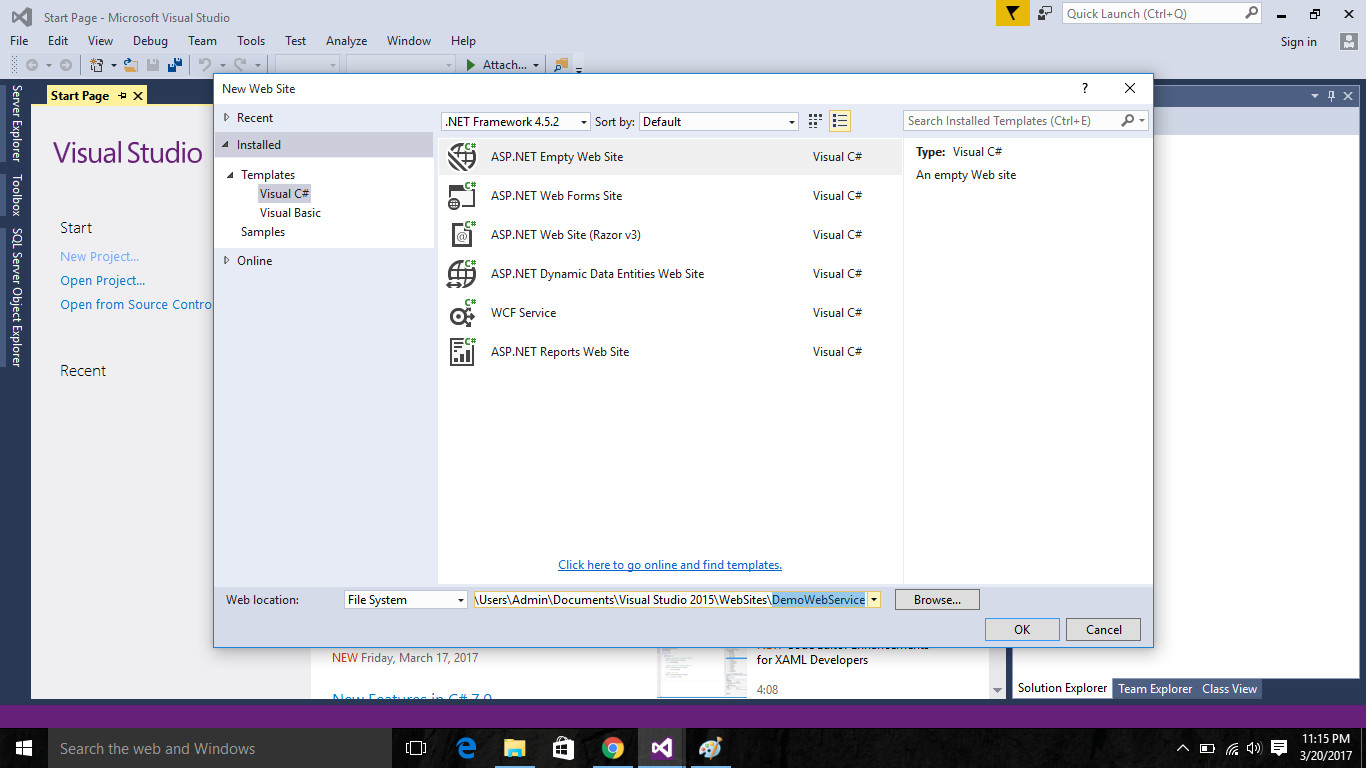1366x768 pixels.
Task: Open the Web location type dropdown
Action: click(x=461, y=600)
